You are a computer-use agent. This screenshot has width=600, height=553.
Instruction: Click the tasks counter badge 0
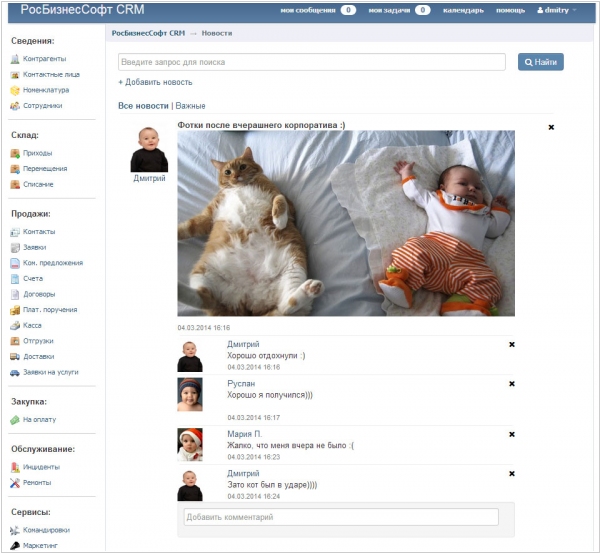click(422, 10)
